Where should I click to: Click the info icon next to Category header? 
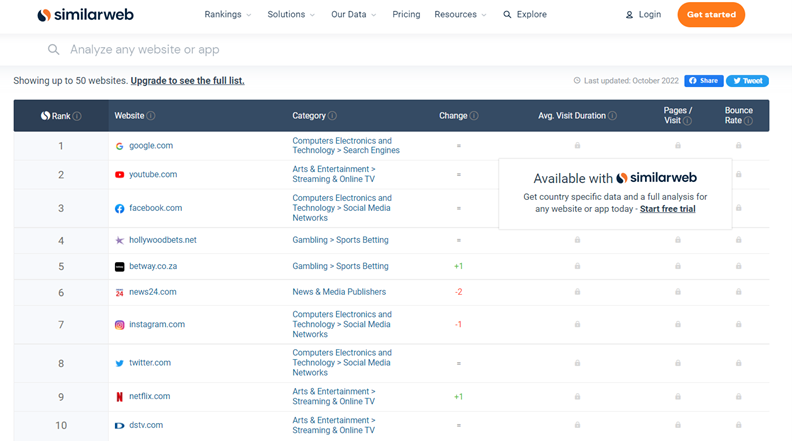[x=332, y=116]
